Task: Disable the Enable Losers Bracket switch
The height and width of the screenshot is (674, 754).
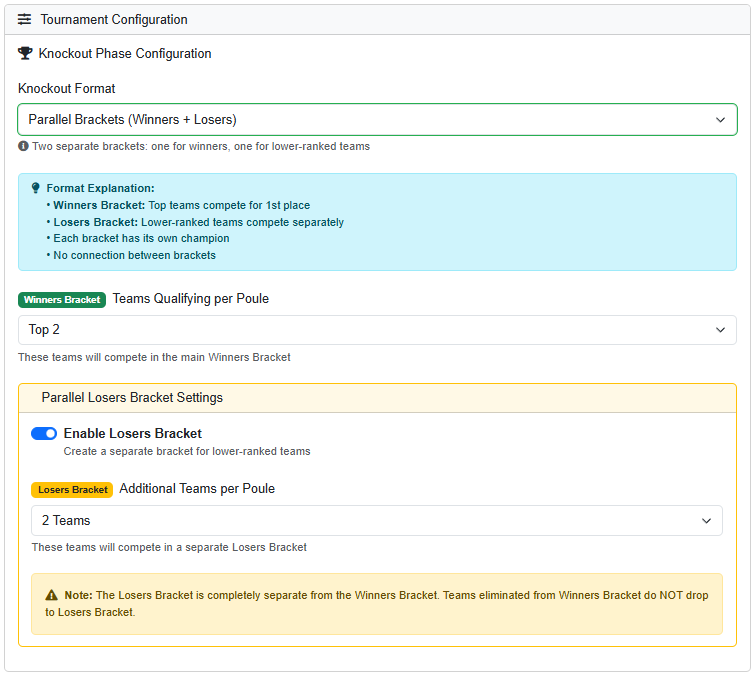Action: (x=44, y=433)
